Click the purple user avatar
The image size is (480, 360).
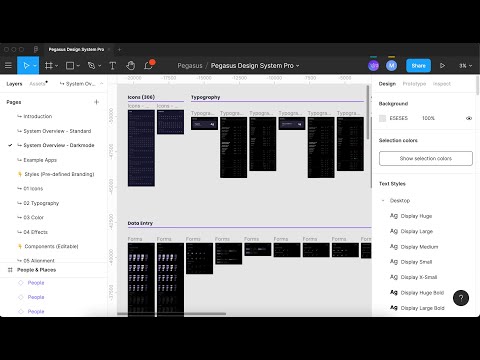pyautogui.click(x=373, y=65)
